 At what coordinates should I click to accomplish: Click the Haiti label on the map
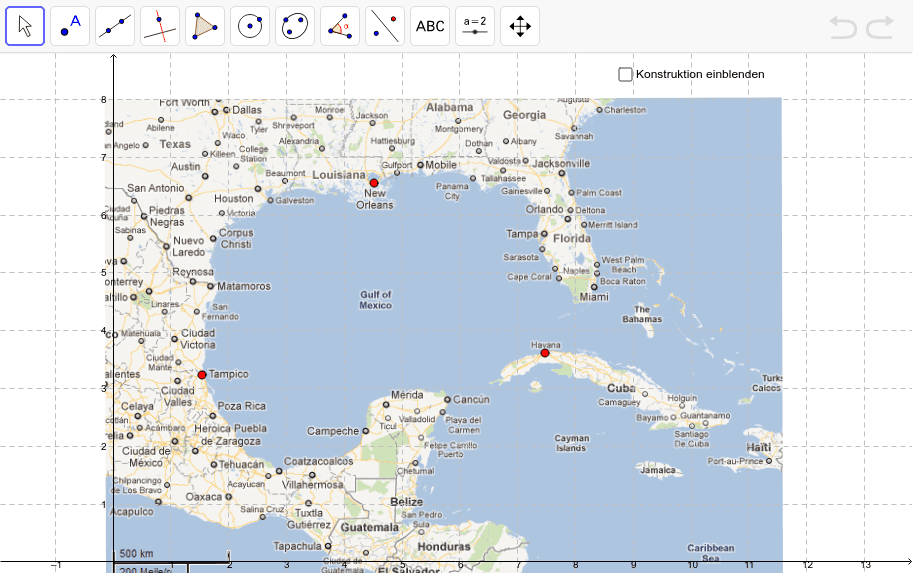[758, 447]
